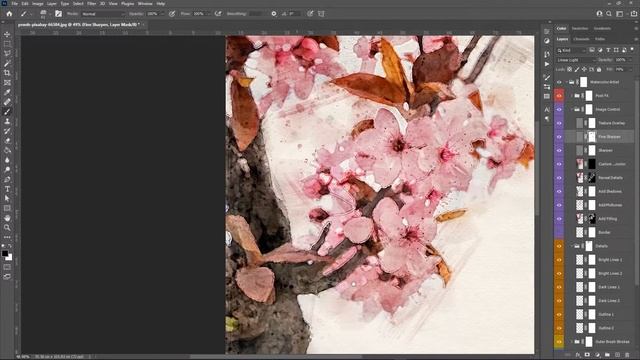Select the Magic Wand tool
The width and height of the screenshot is (640, 360).
(x=7, y=63)
